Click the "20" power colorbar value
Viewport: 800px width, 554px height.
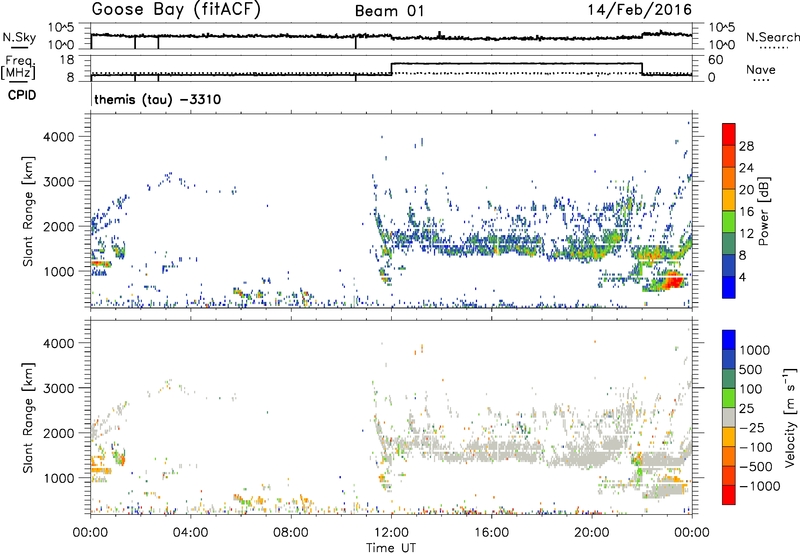(x=746, y=190)
